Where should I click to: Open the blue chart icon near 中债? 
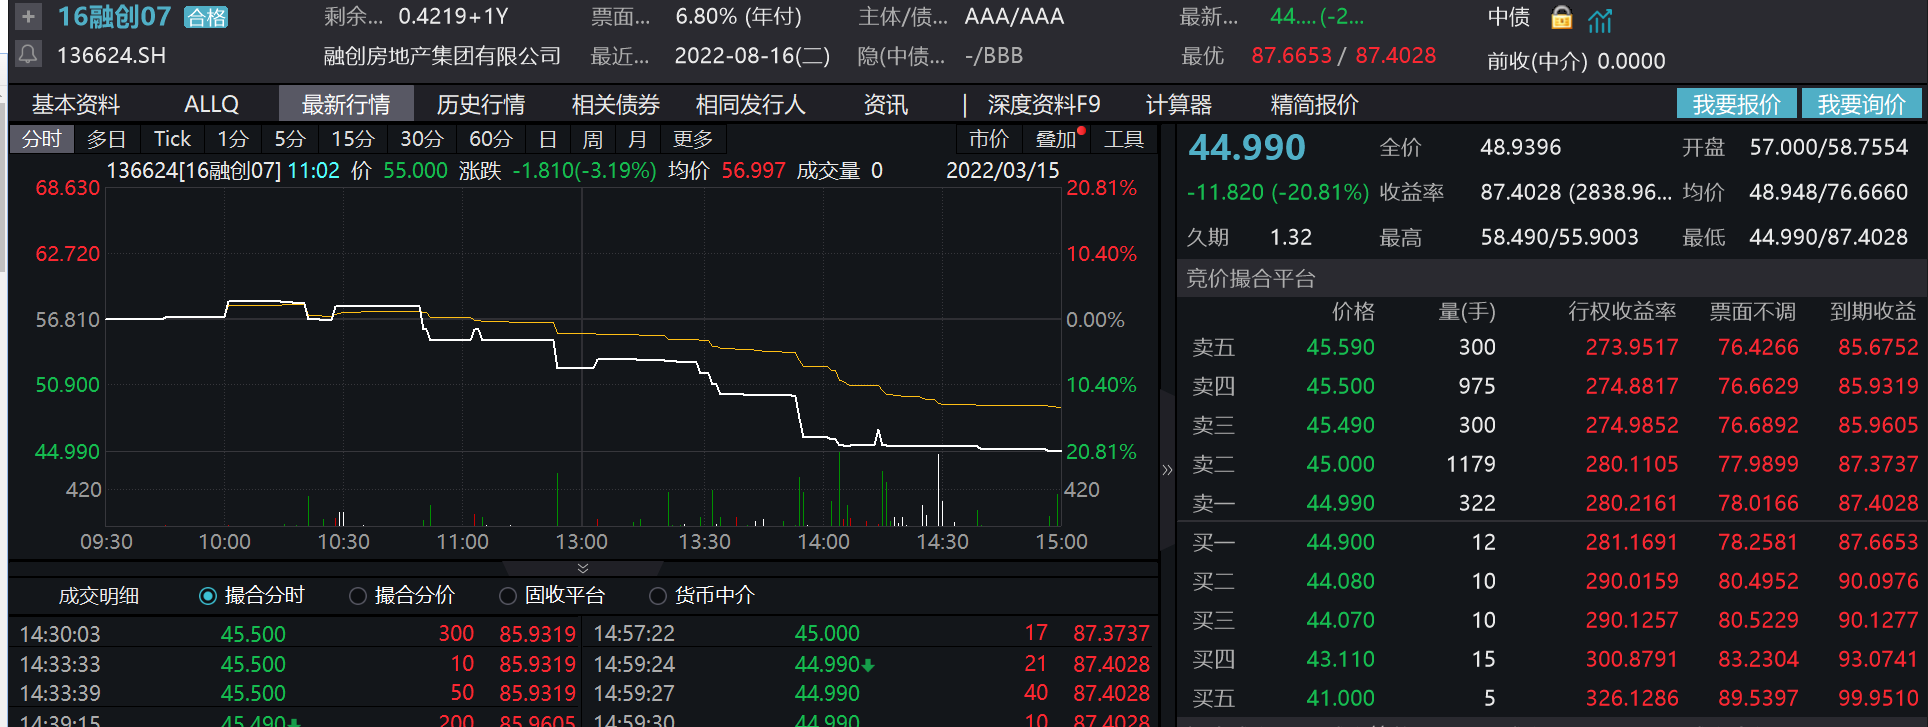(x=1600, y=19)
